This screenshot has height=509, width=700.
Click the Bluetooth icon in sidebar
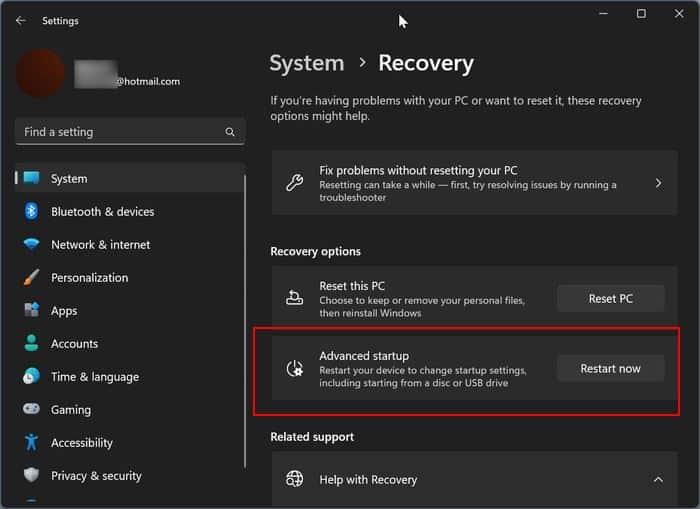[31, 211]
